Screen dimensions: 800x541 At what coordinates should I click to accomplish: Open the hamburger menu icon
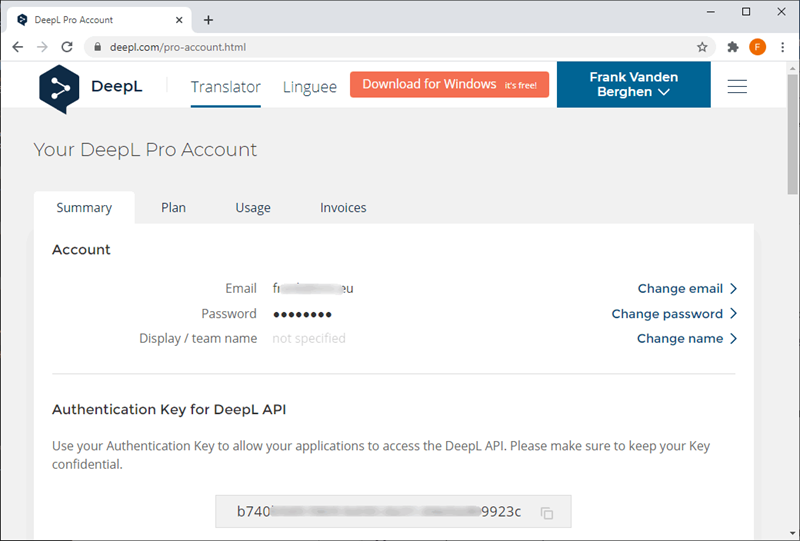737,87
